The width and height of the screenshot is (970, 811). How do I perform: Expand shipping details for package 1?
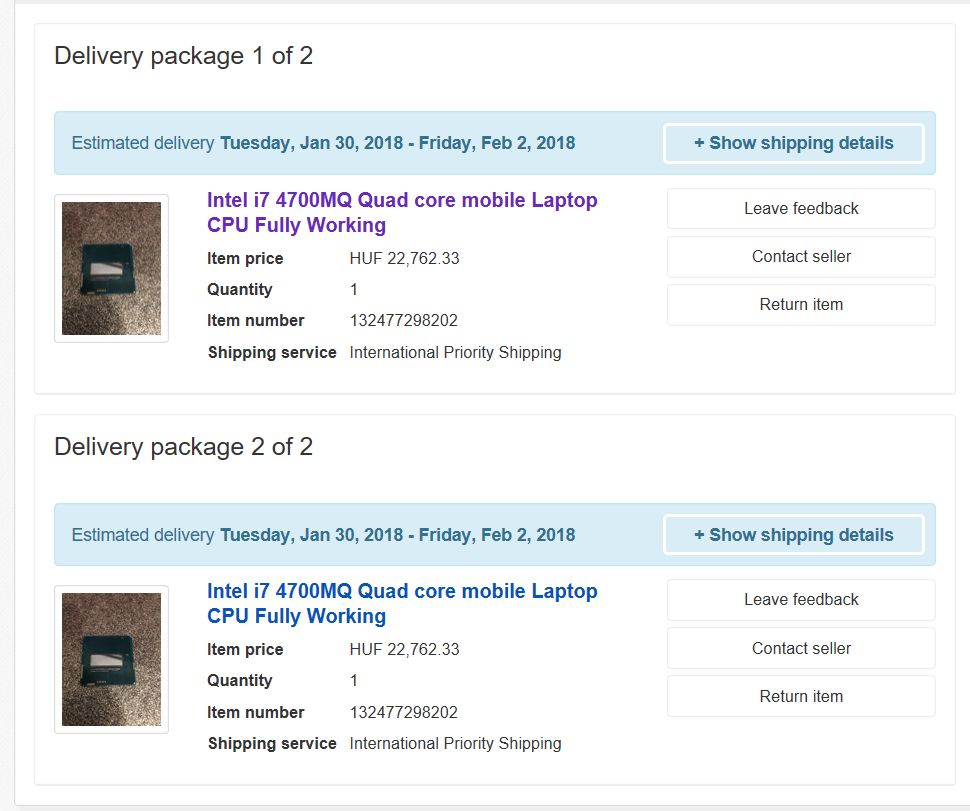[x=793, y=143]
